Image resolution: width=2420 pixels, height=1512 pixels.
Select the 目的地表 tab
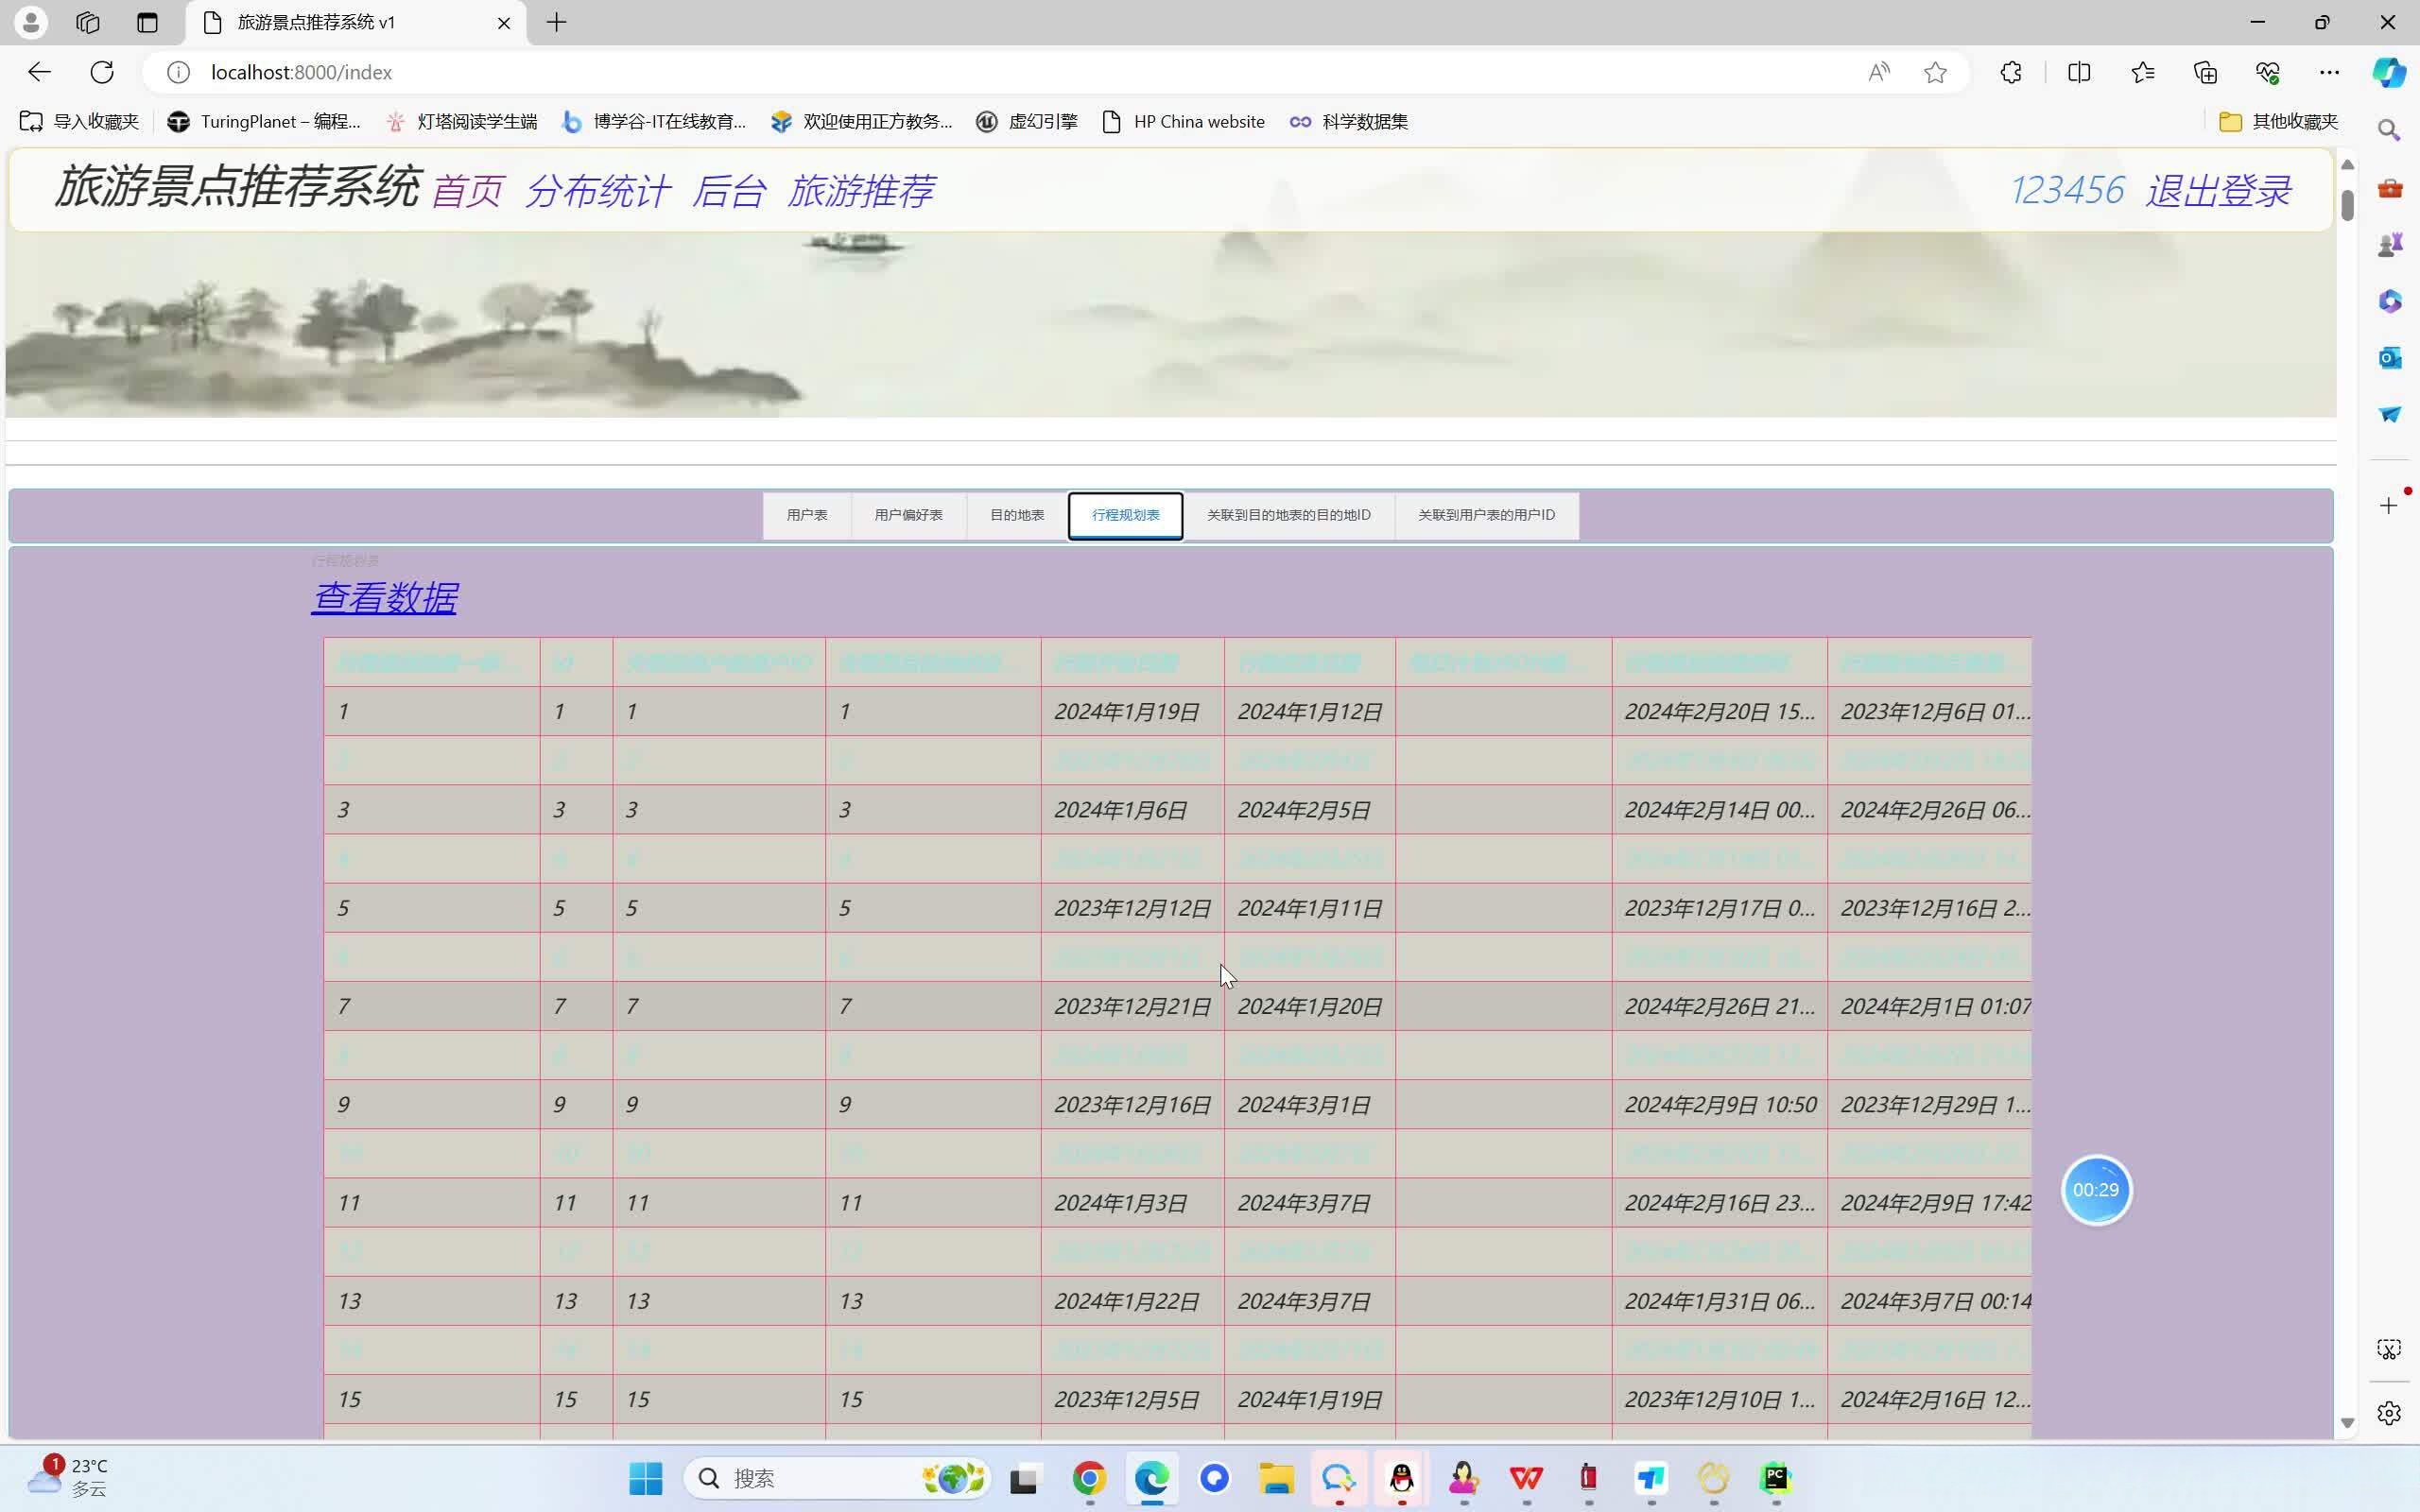click(x=1016, y=515)
